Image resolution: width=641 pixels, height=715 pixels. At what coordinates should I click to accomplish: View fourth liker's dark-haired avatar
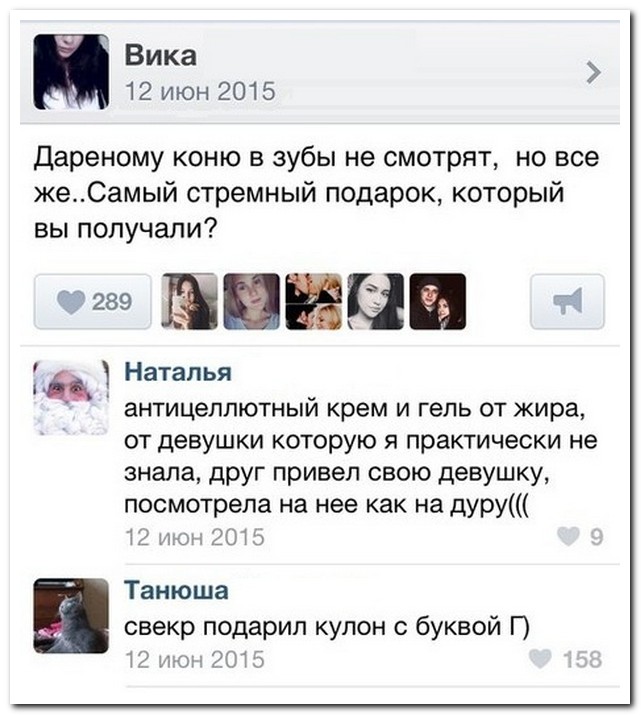(x=376, y=301)
